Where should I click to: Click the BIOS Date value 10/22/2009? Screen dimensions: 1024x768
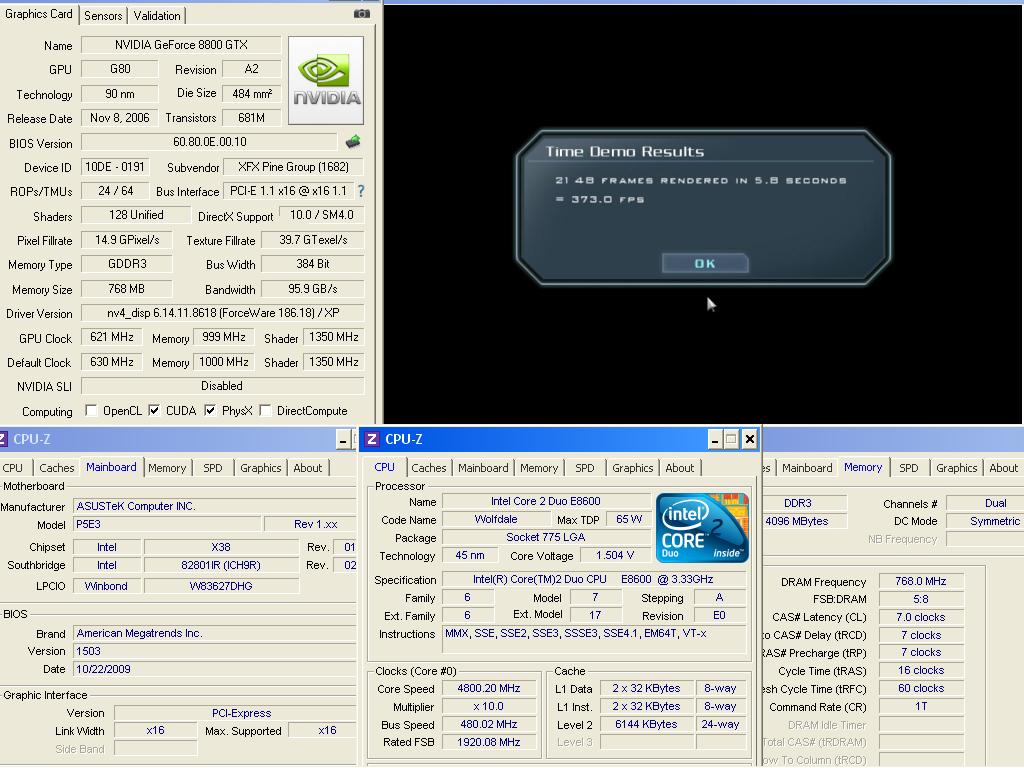point(215,669)
